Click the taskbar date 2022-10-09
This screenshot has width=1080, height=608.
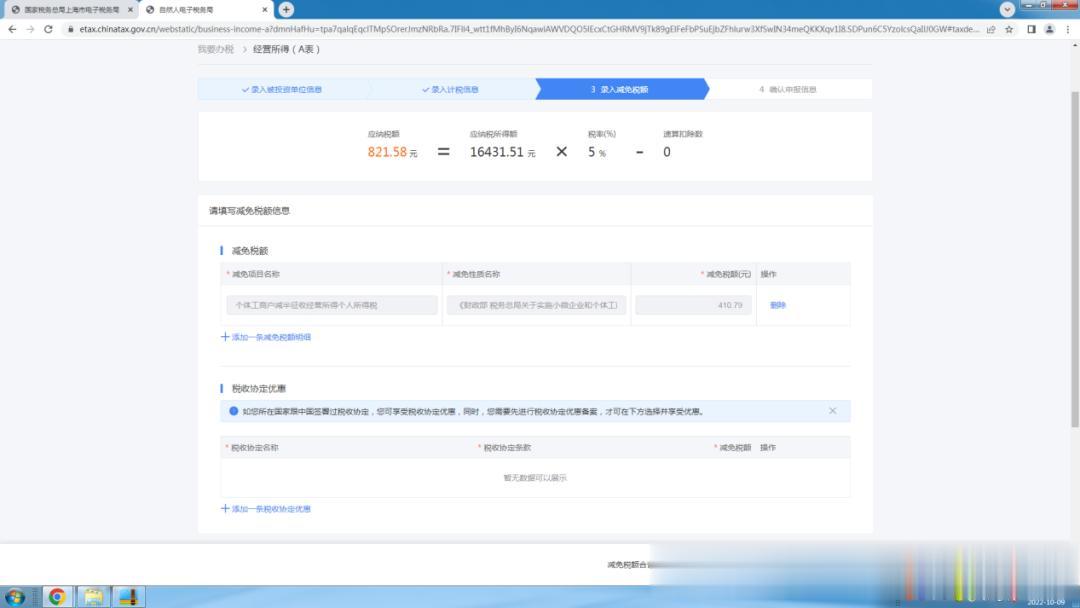click(x=1046, y=602)
